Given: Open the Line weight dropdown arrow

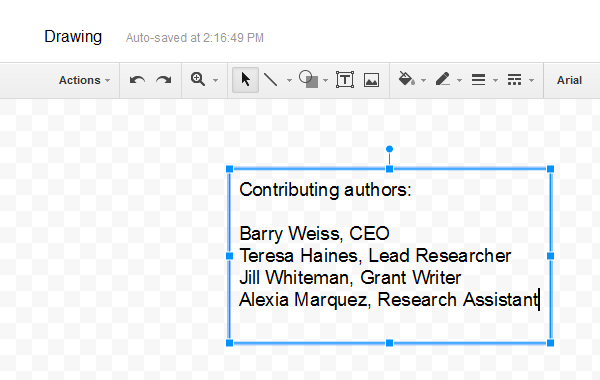Looking at the screenshot, I should pyautogui.click(x=495, y=80).
